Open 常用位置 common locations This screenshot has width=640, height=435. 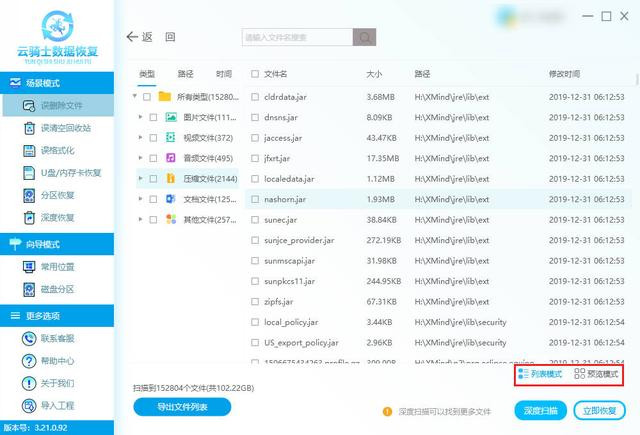click(x=49, y=267)
